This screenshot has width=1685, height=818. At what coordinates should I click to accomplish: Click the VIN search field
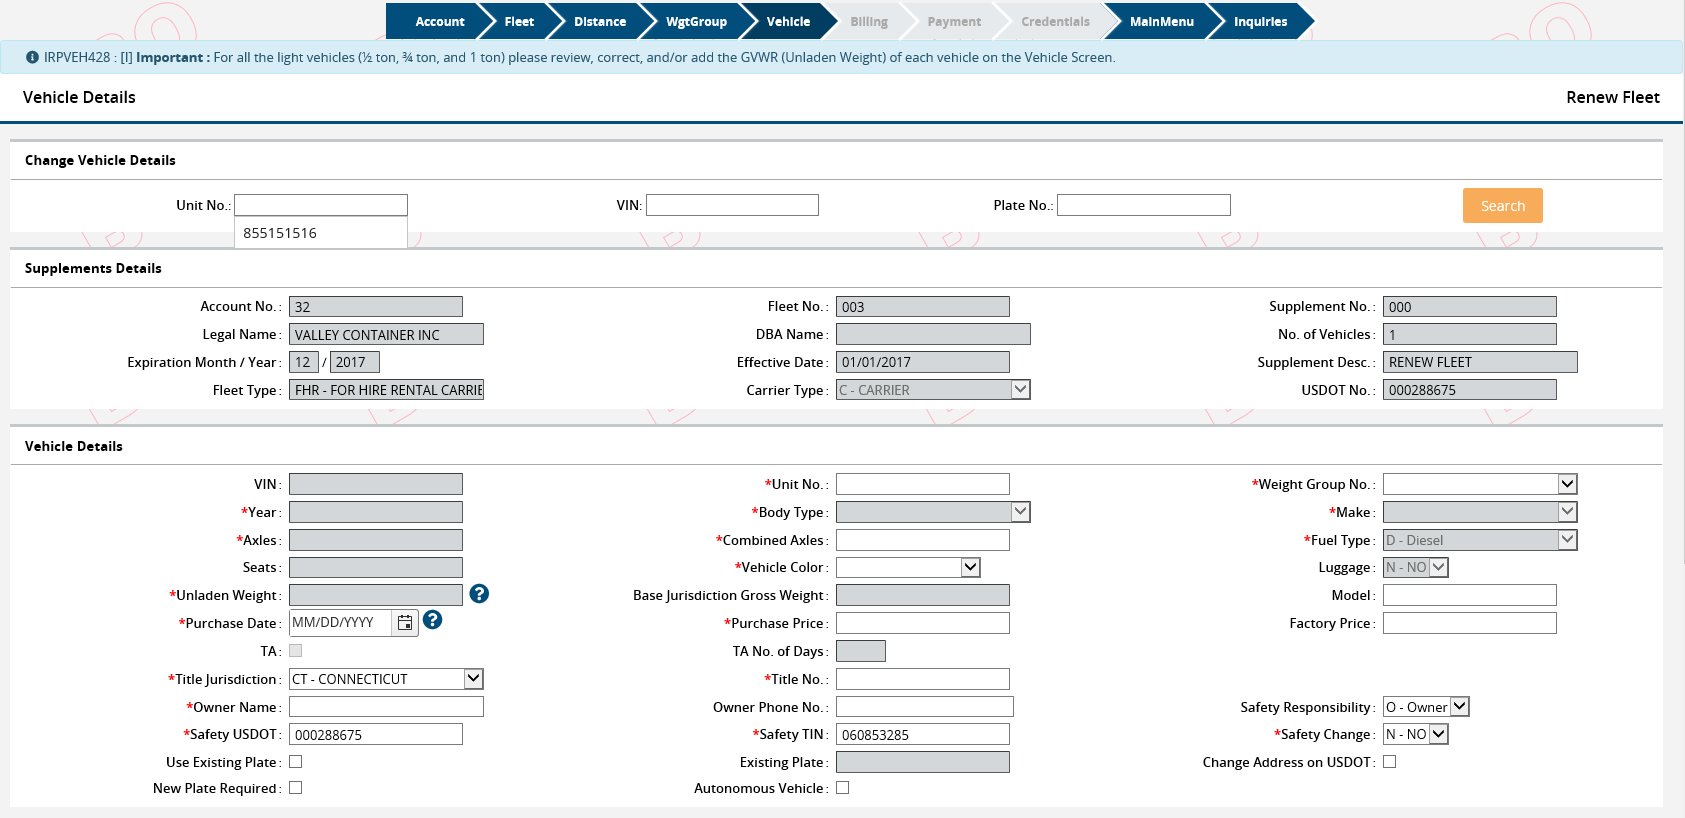pyautogui.click(x=732, y=205)
